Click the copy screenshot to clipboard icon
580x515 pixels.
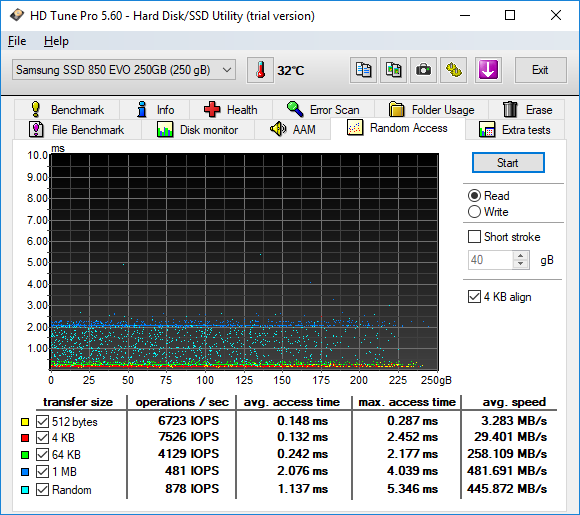coord(393,70)
